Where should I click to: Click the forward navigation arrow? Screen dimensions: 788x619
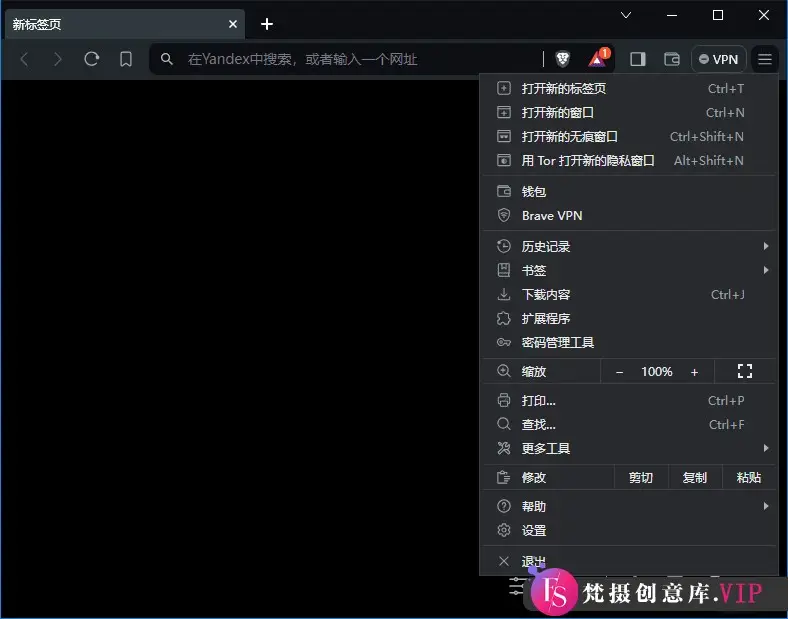point(58,59)
